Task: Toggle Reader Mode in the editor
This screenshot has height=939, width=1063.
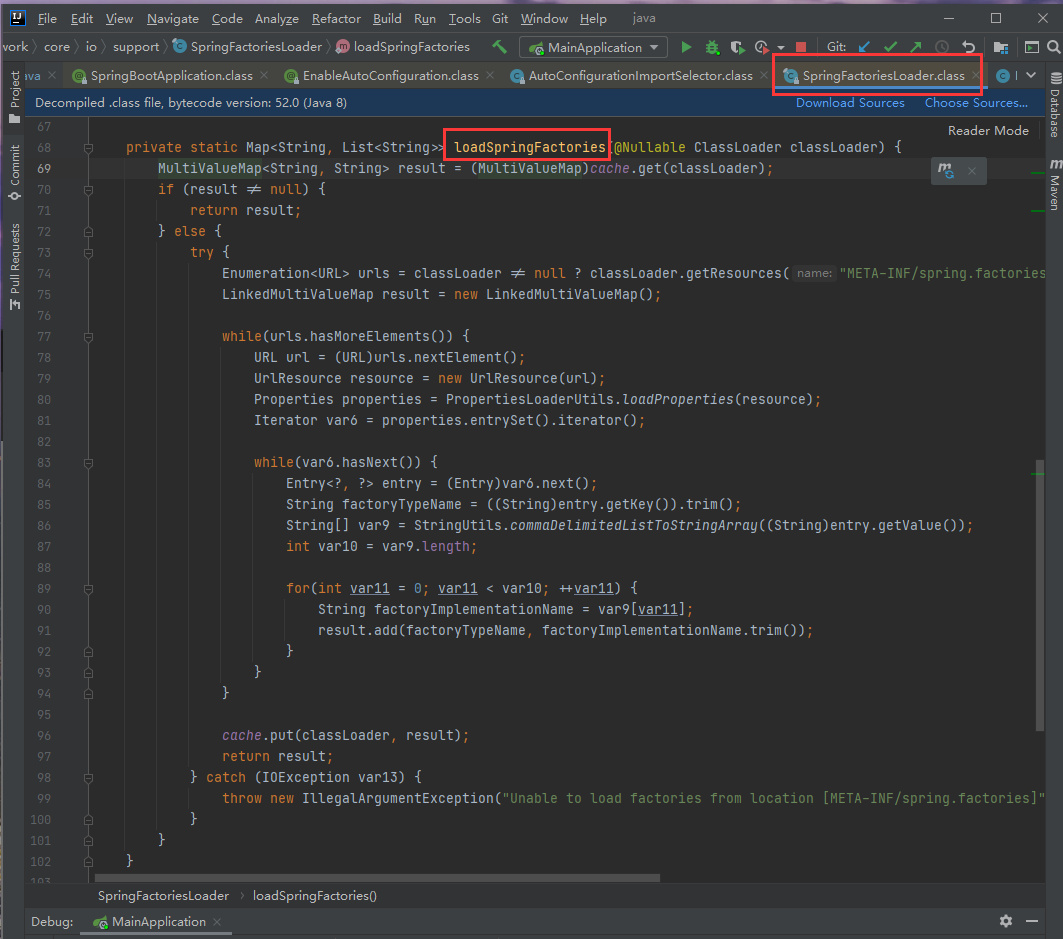Action: pos(988,130)
